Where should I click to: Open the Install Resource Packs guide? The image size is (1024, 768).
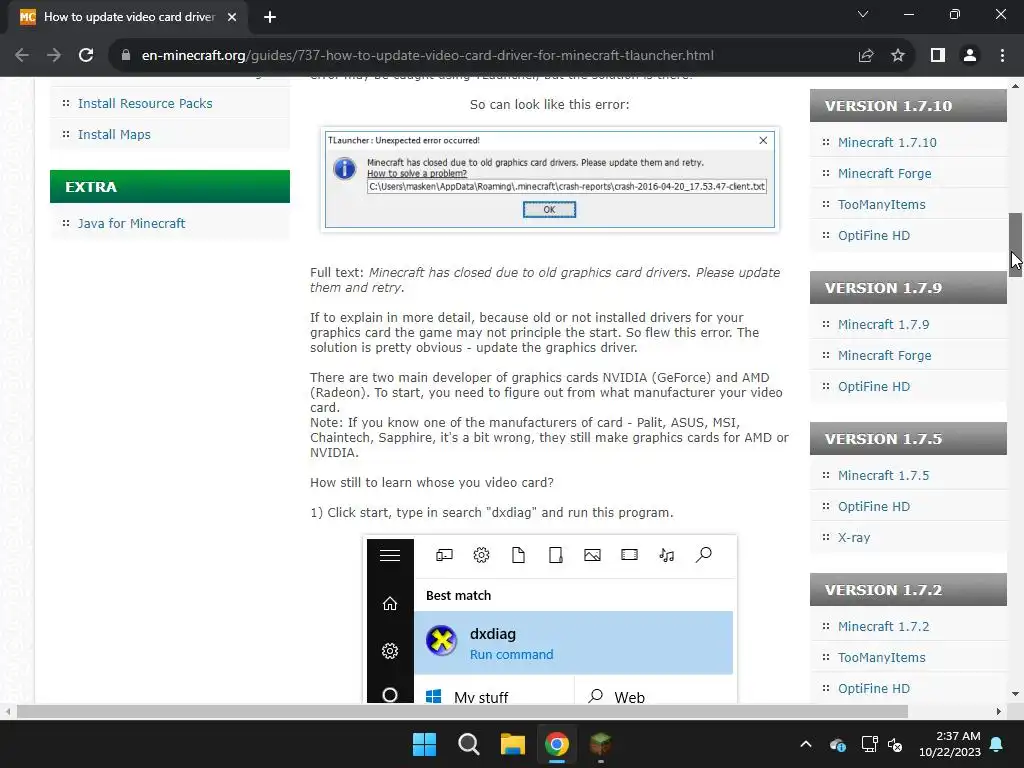click(145, 103)
